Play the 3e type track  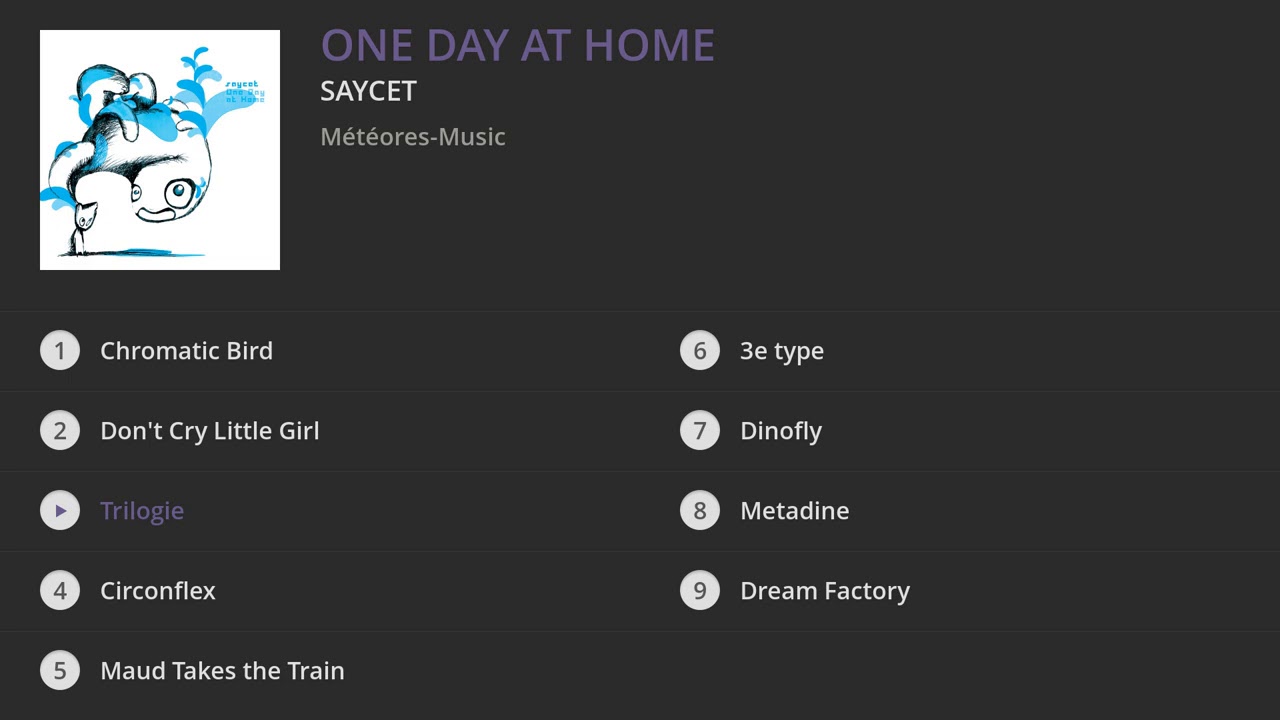tap(782, 351)
